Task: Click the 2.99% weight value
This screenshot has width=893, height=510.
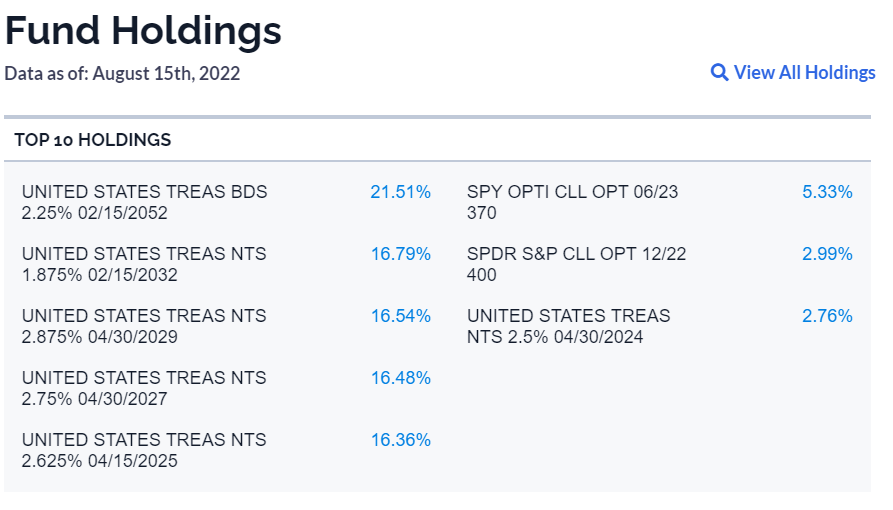Action: 827,254
